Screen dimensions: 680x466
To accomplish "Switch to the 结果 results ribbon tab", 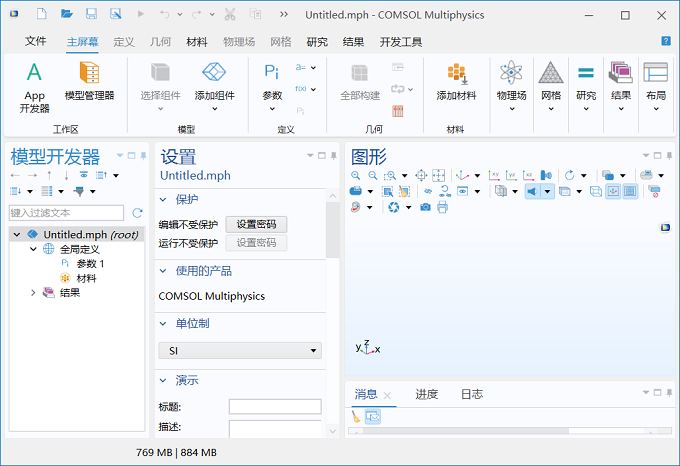I will [353, 42].
